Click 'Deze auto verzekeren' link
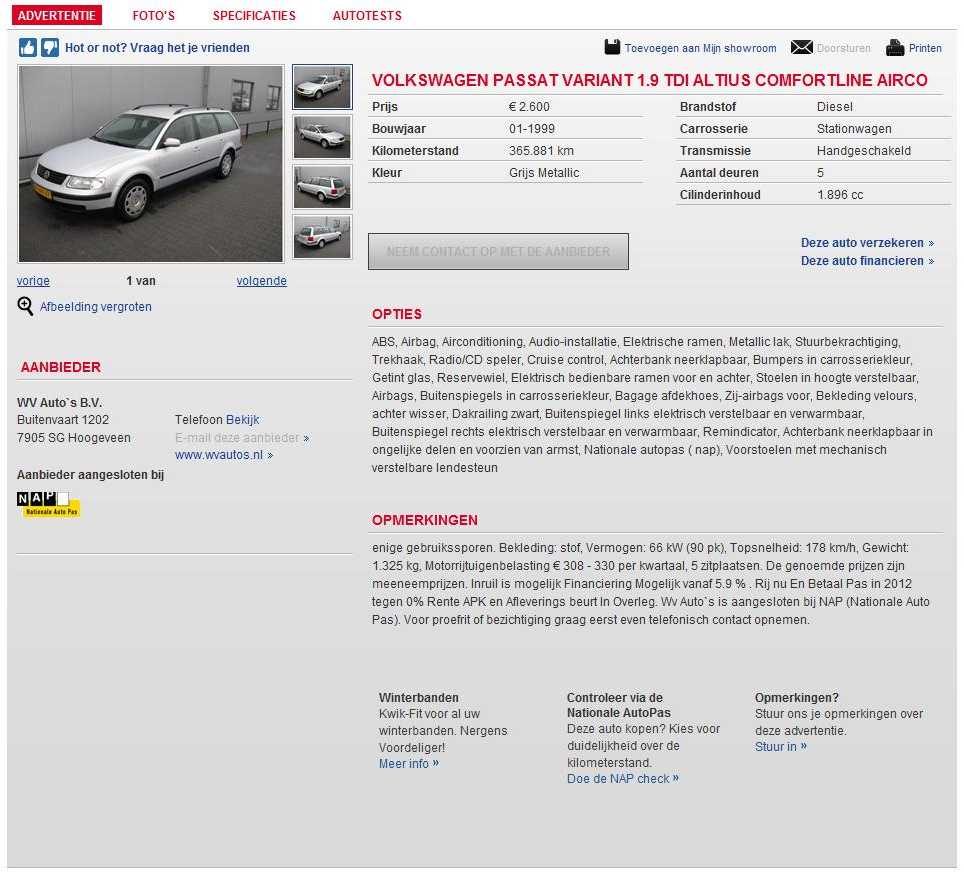964x876 pixels. coord(867,243)
